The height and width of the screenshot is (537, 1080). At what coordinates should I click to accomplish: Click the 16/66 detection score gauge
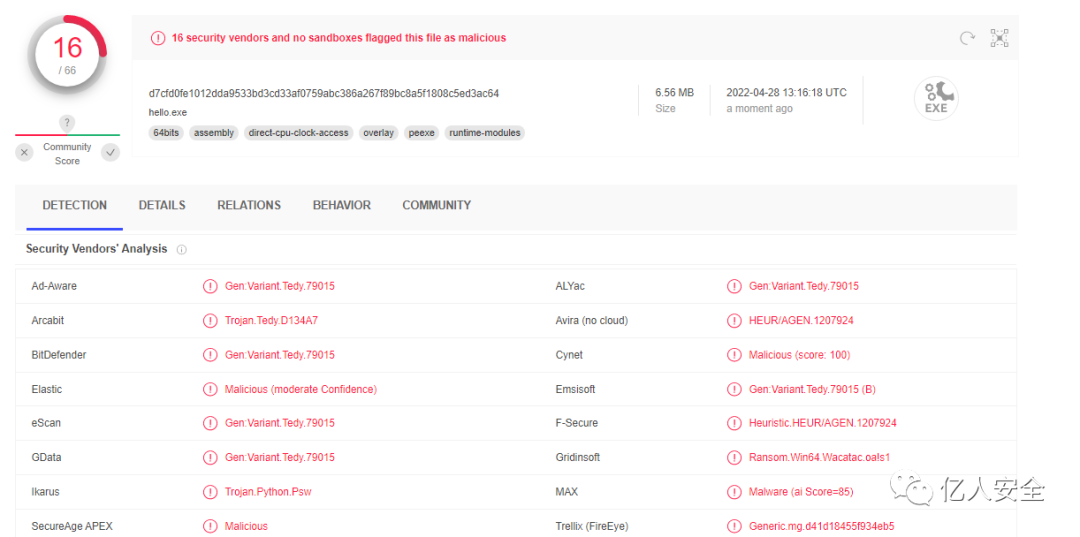point(68,56)
